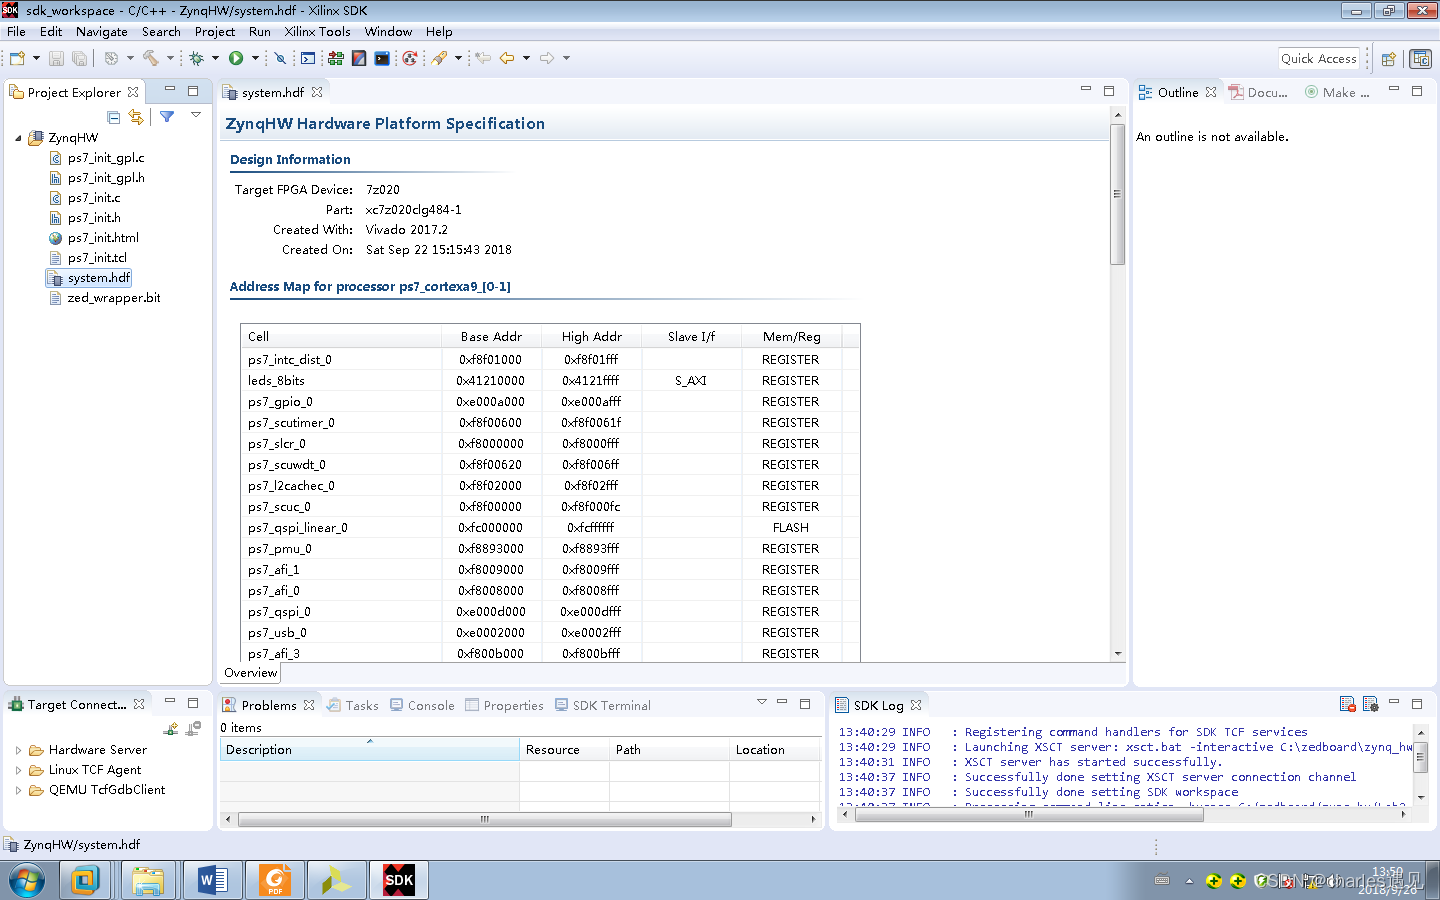The height and width of the screenshot is (900, 1440).
Task: Click the Save toolbar icon
Action: click(56, 58)
